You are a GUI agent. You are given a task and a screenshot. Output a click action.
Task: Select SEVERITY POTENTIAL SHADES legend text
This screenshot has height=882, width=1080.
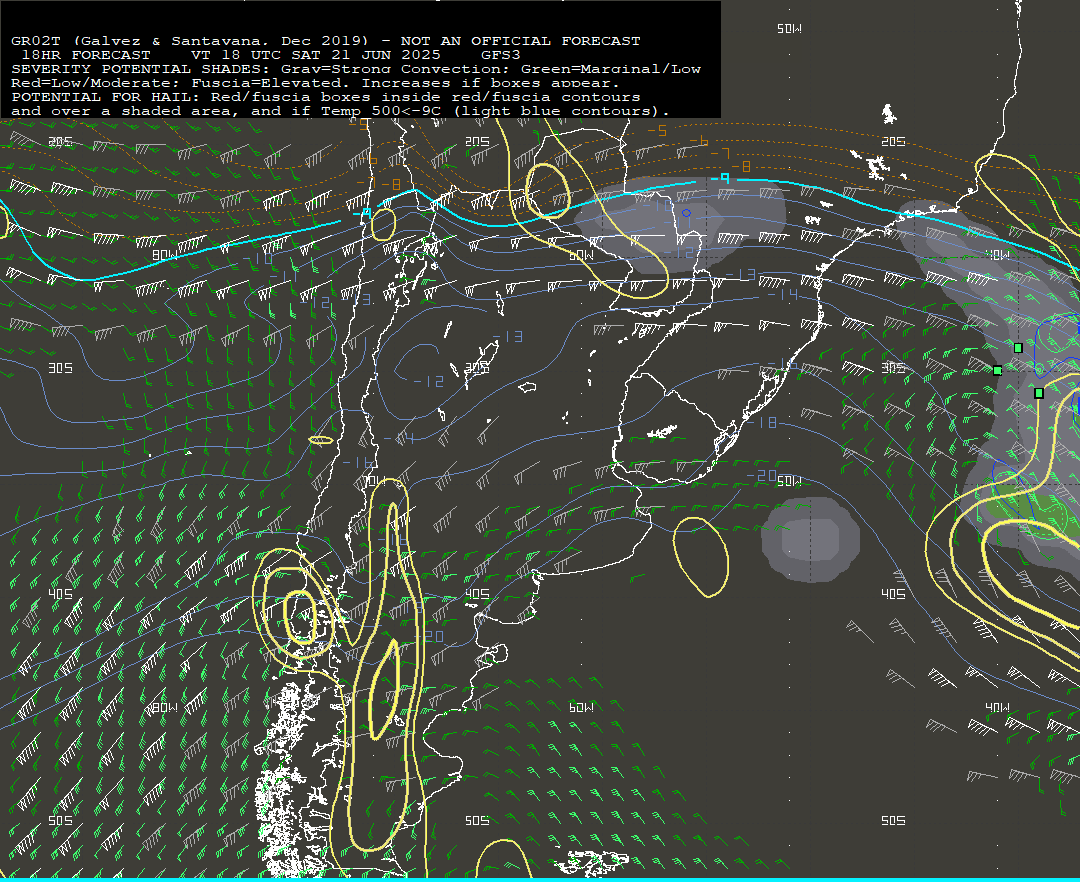coord(141,69)
